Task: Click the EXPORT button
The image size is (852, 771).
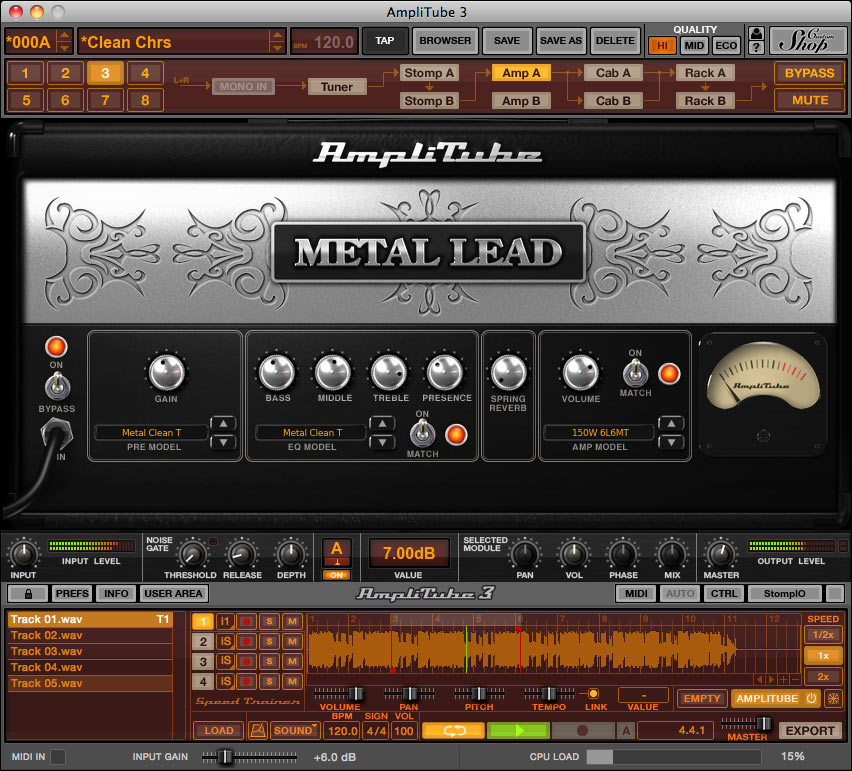Action: point(810,731)
